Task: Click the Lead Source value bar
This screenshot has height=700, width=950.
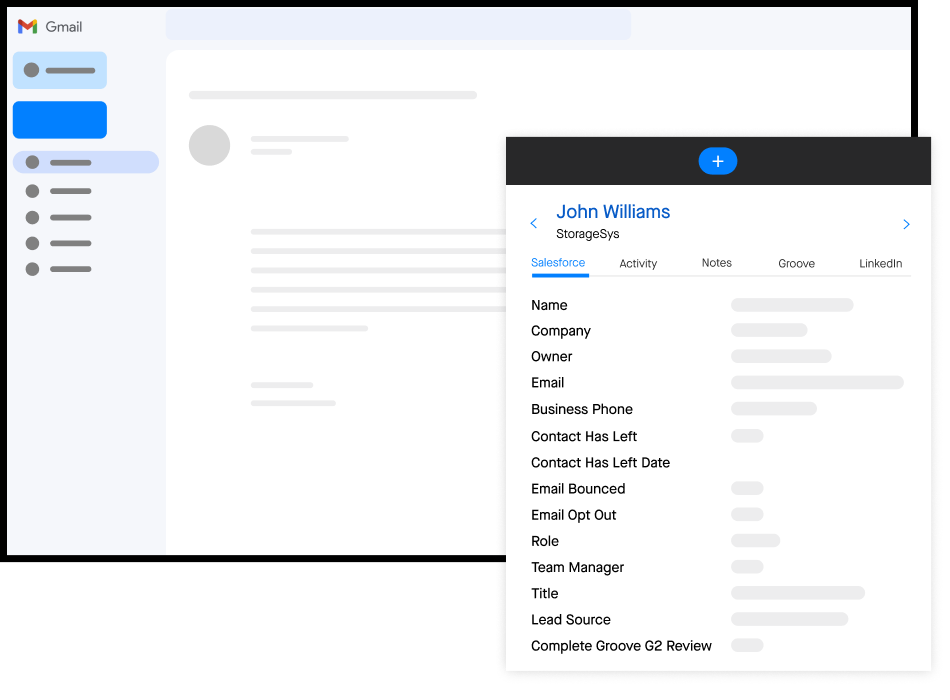Action: click(x=789, y=619)
